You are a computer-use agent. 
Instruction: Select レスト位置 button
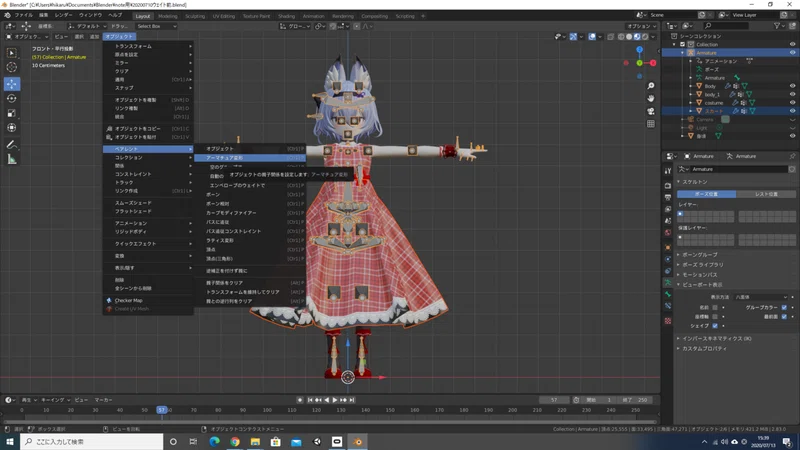(766, 194)
